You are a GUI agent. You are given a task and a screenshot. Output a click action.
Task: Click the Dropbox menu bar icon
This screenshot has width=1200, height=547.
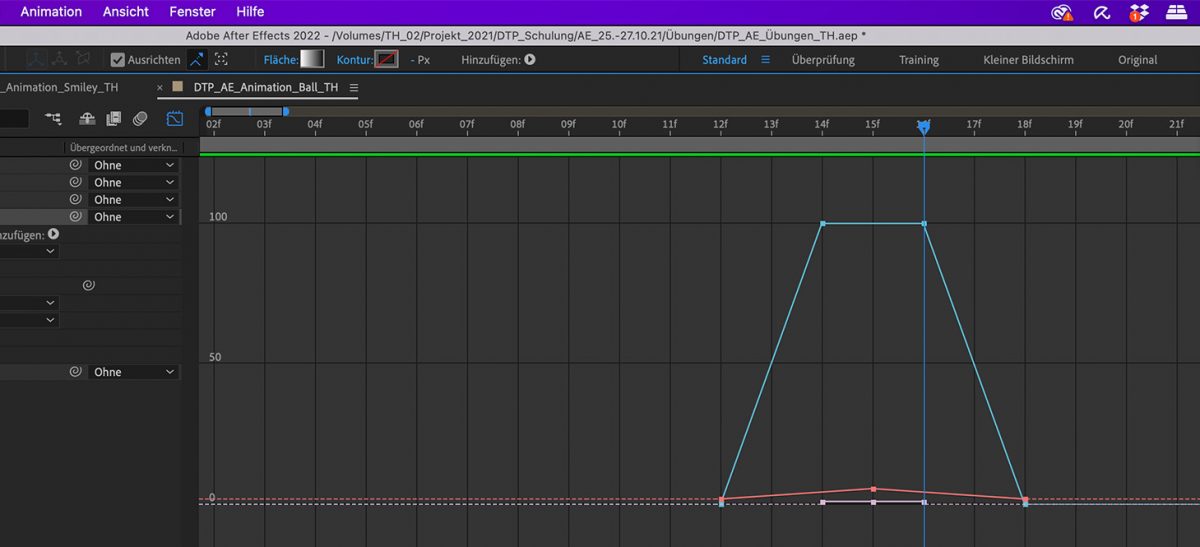[x=1139, y=12]
